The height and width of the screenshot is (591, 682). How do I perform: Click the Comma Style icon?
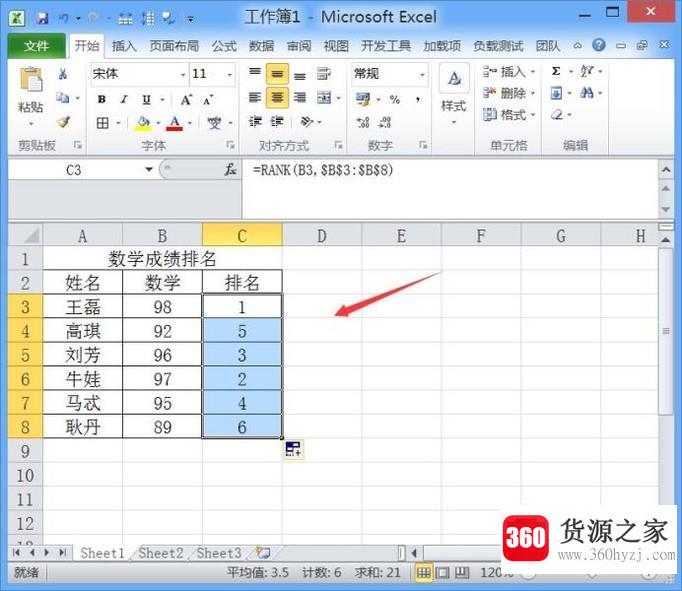(x=418, y=100)
